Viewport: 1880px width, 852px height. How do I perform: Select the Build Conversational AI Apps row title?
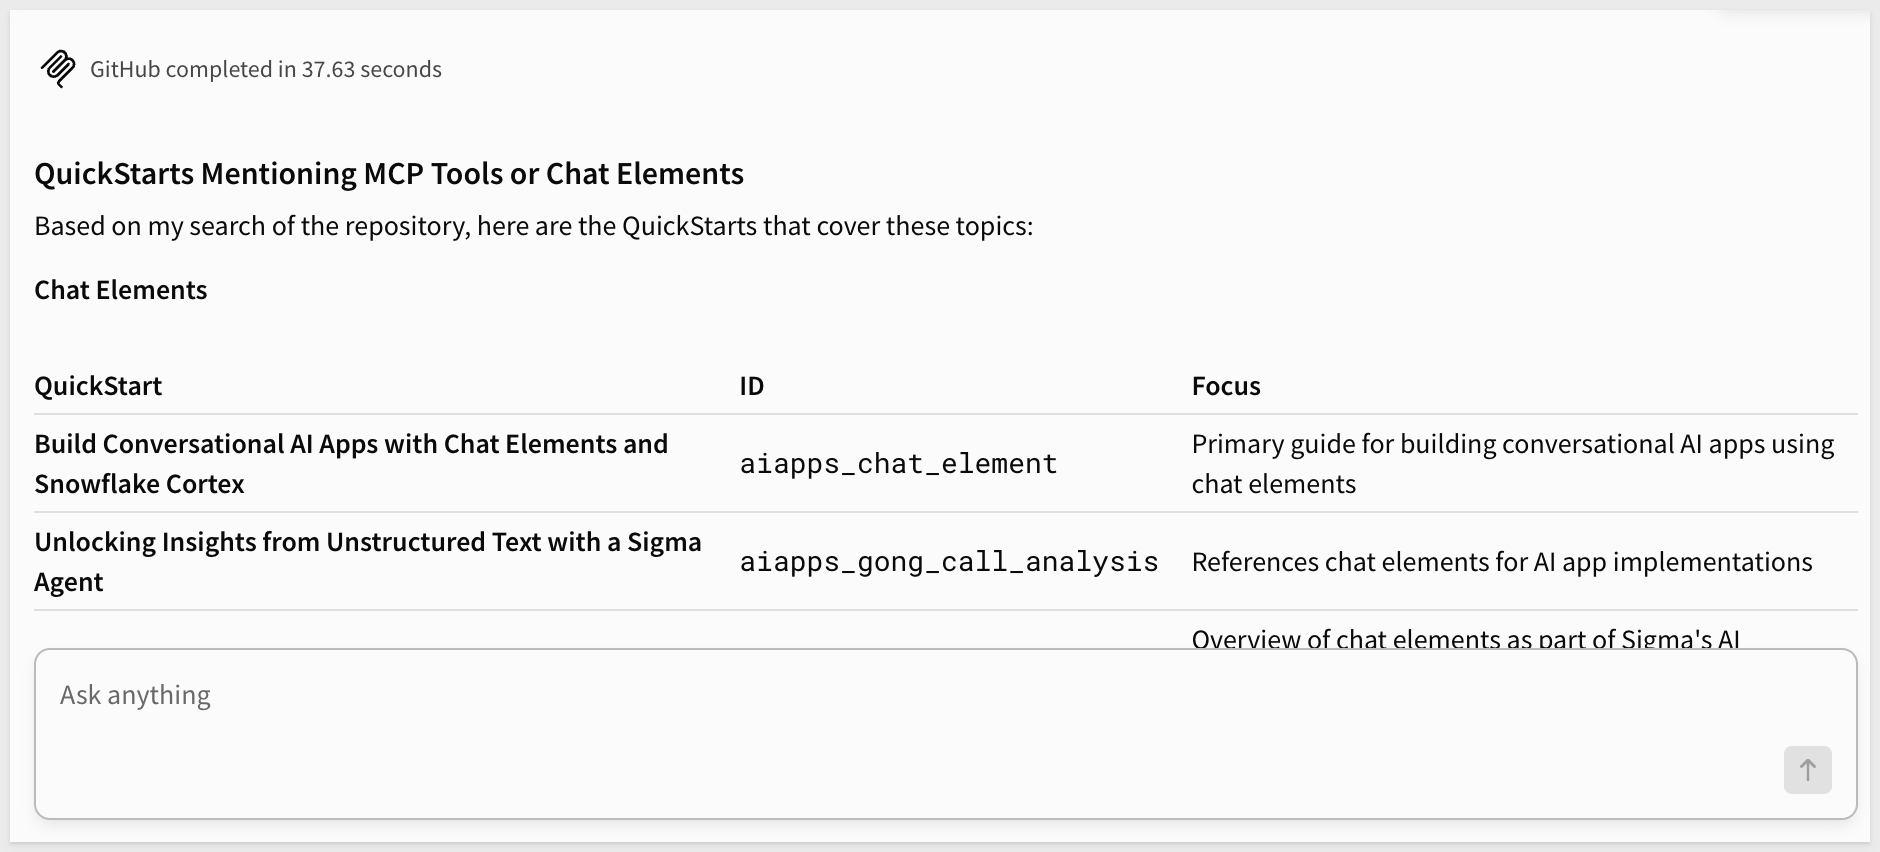click(351, 463)
